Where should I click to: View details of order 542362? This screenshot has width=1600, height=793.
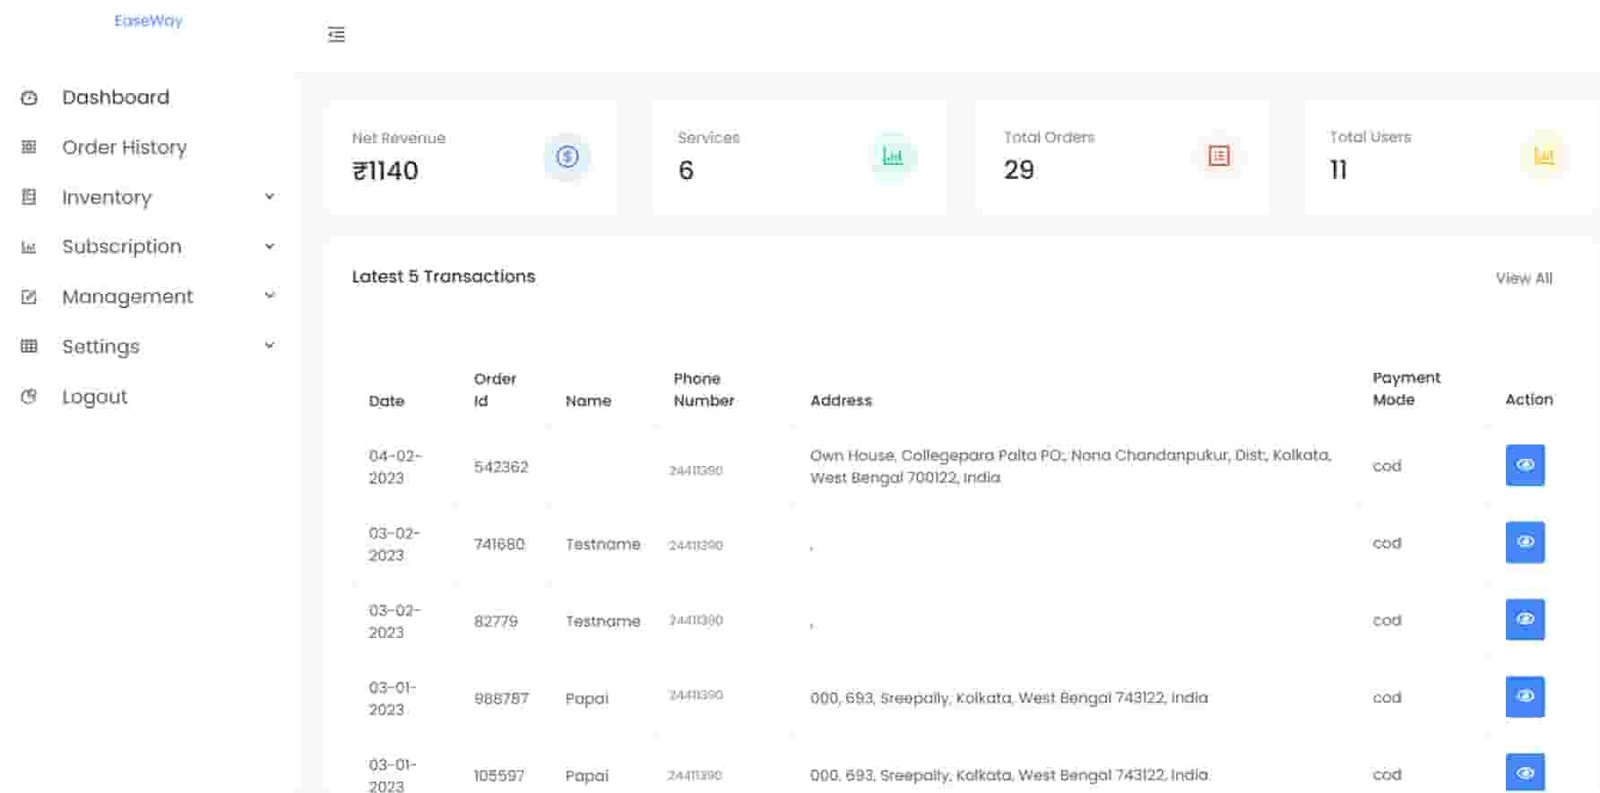[x=1524, y=465]
